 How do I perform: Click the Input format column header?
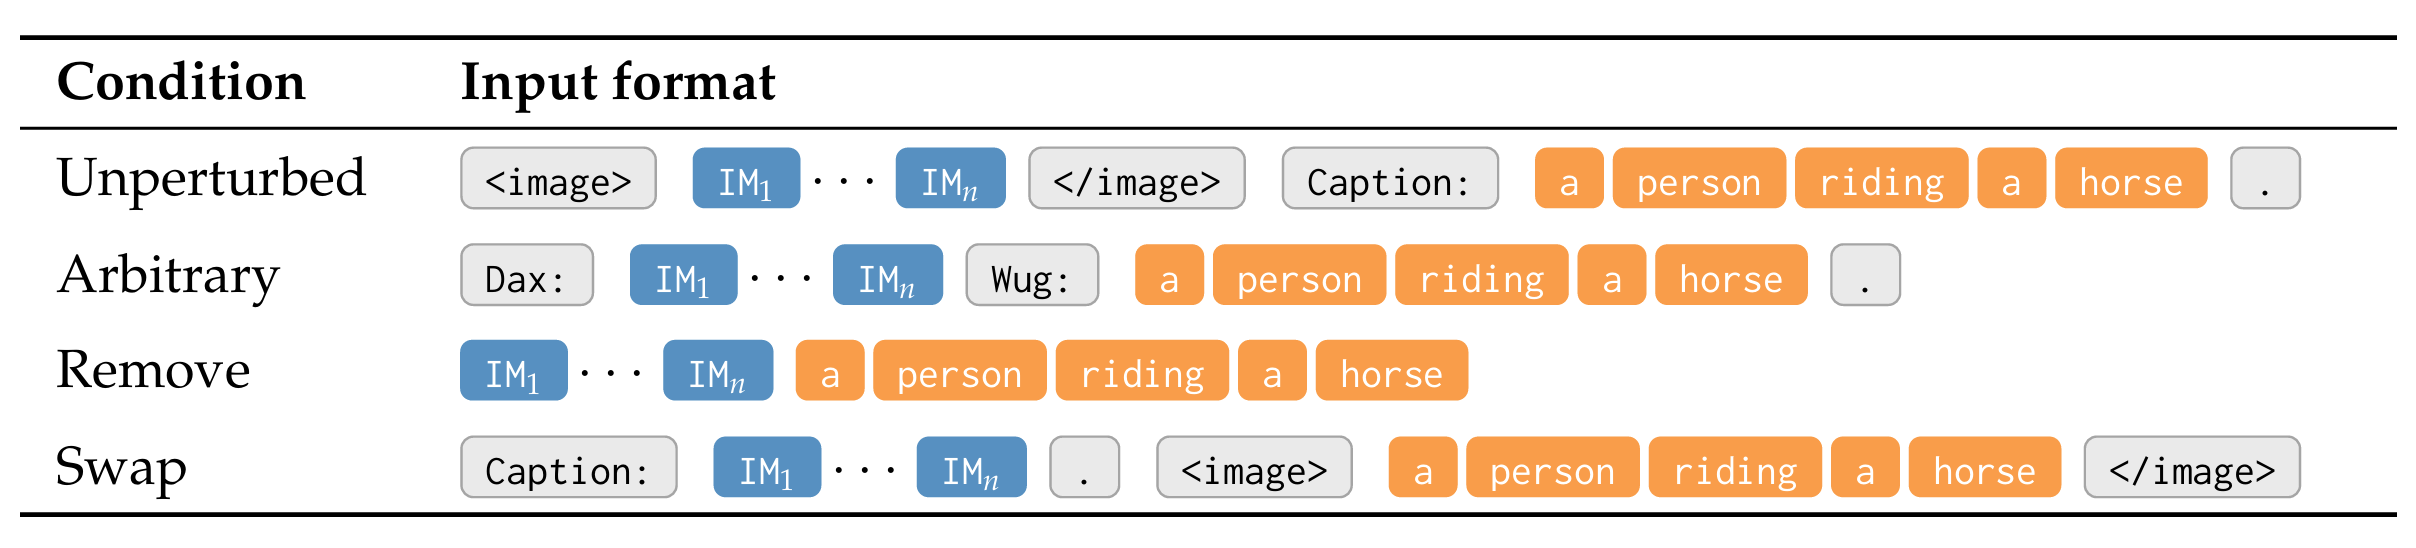pos(618,82)
